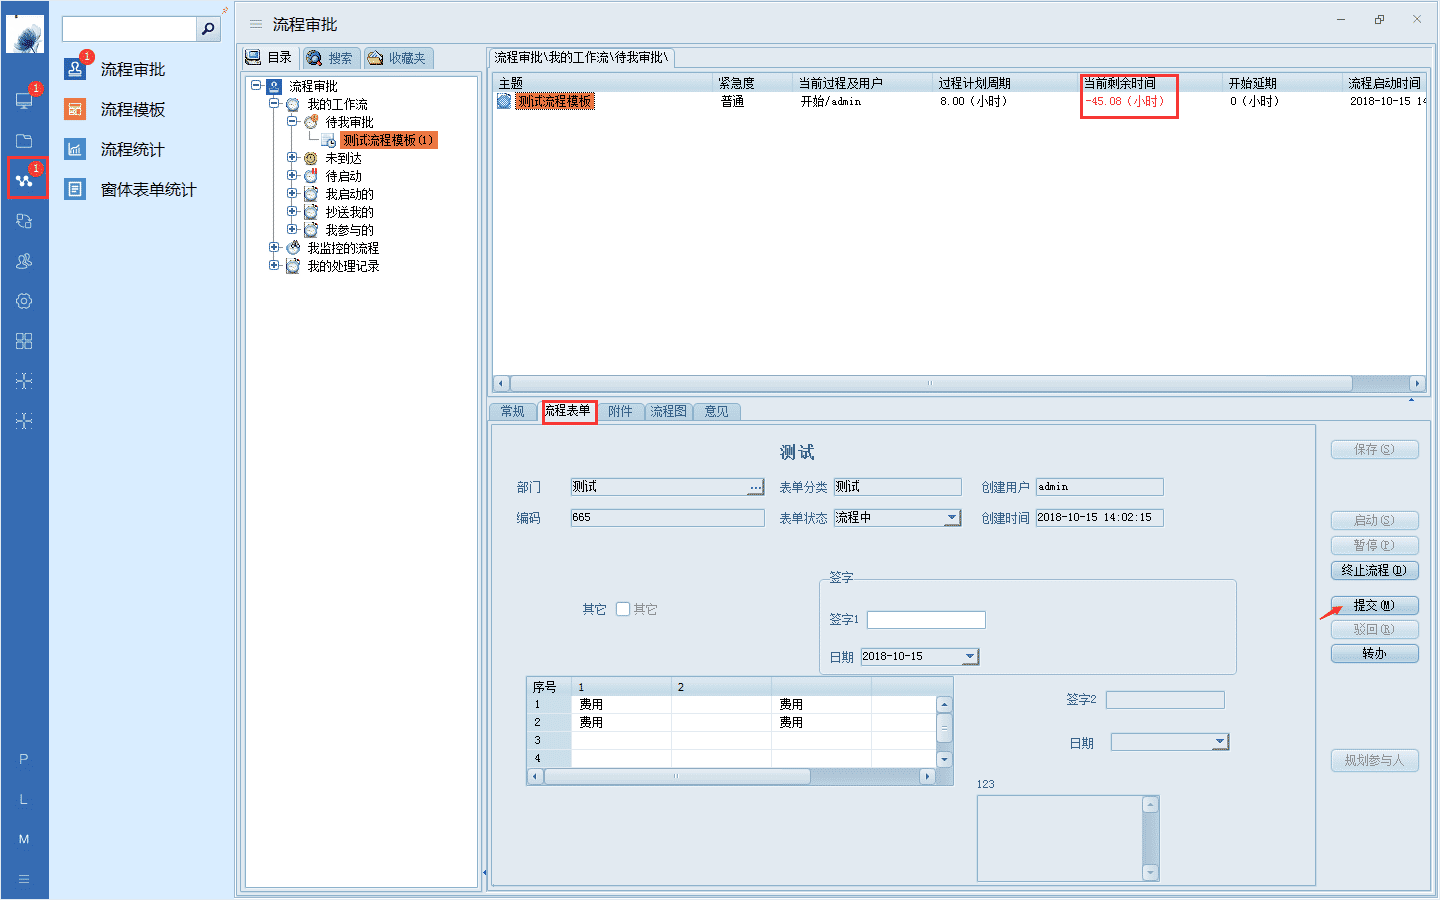Open the hamburger menu at sidebar bottom

click(x=24, y=879)
